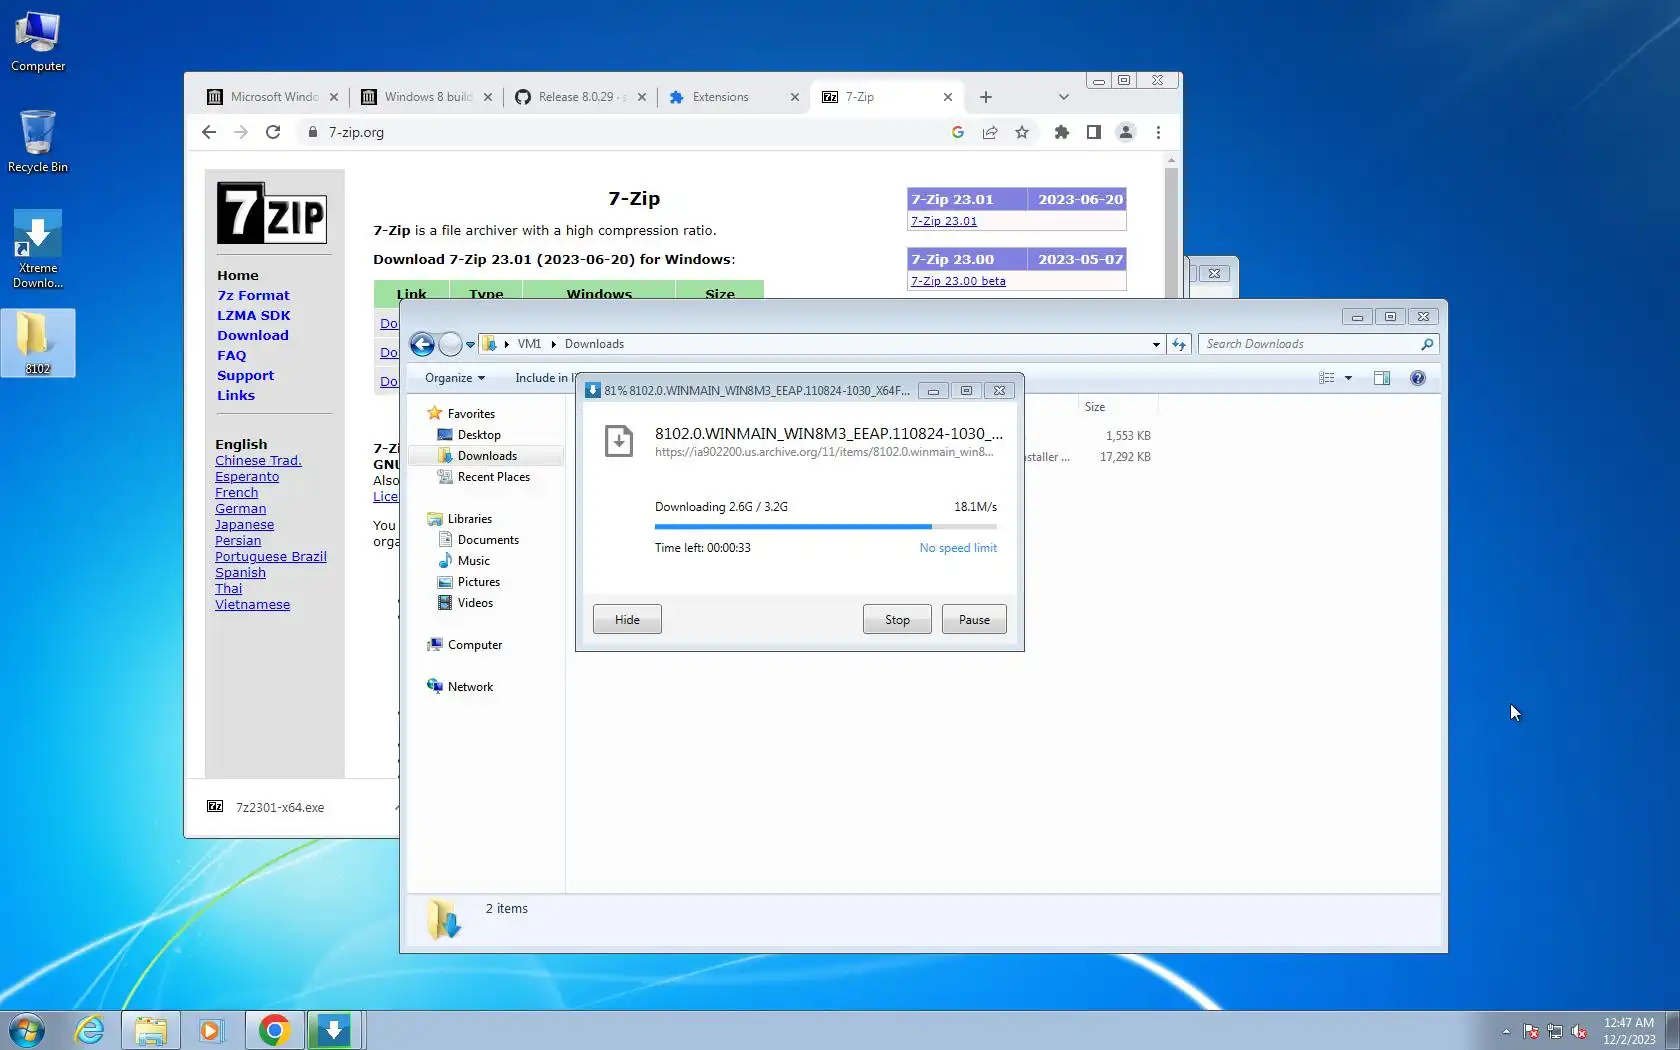
Task: Open Chrome tab search chevron
Action: pos(1064,97)
